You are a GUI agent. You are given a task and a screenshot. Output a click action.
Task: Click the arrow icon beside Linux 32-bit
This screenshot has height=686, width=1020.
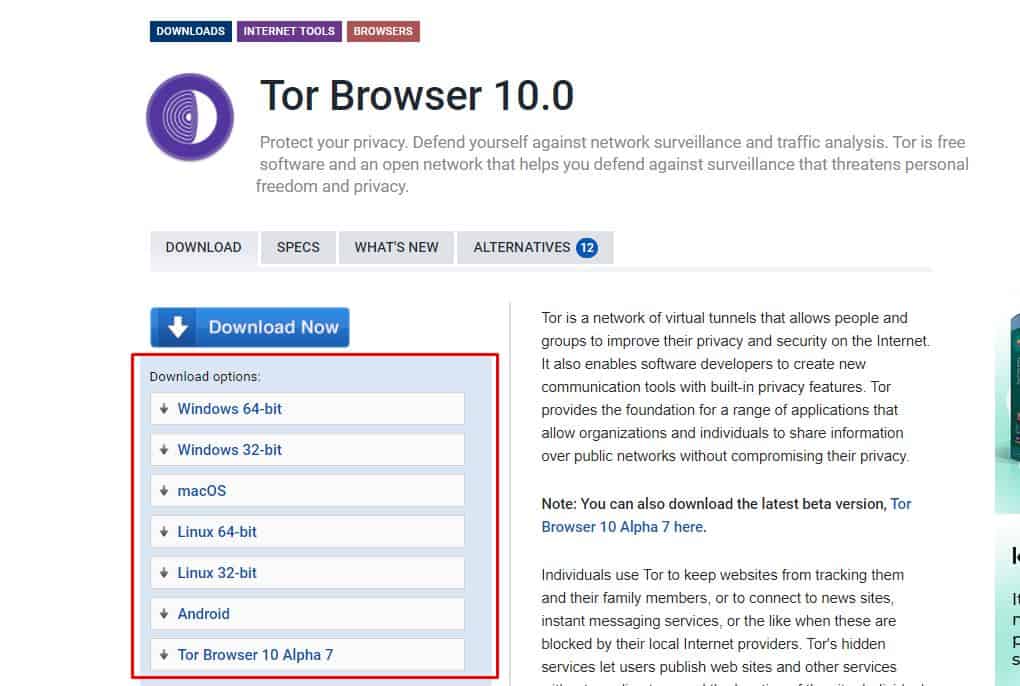163,573
